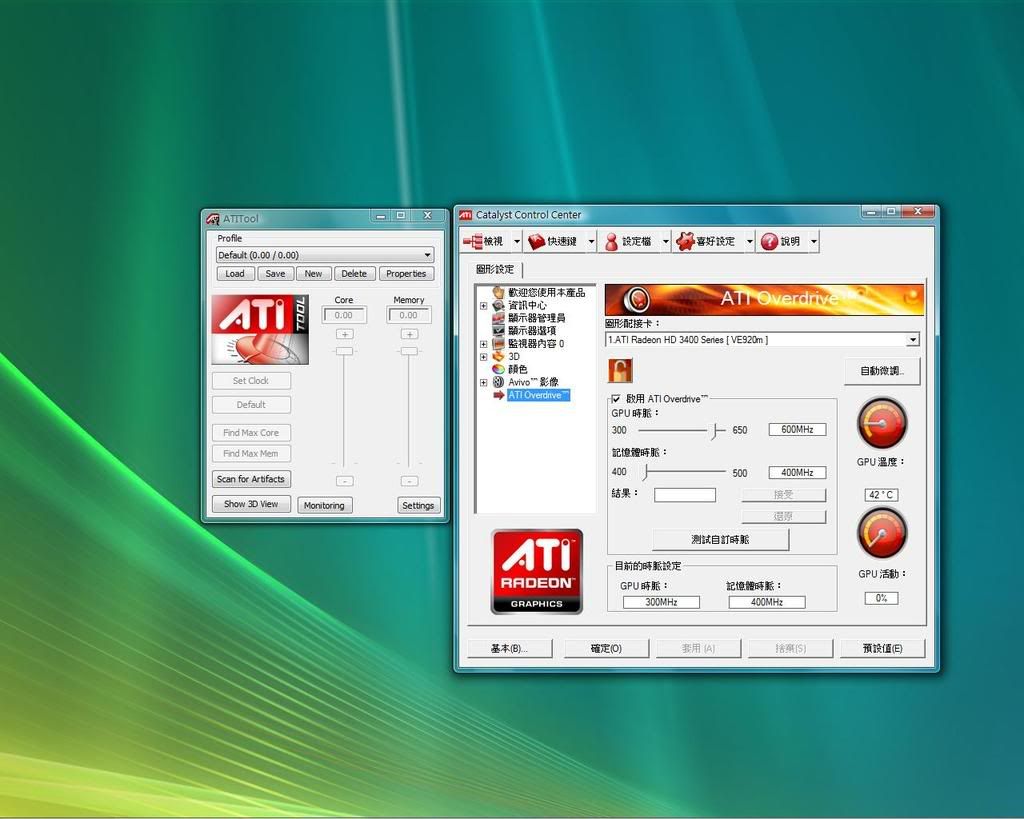Screen dimensions: 1024x819
Task: Select the 顏色 (Color) tree icon
Action: pos(498,369)
